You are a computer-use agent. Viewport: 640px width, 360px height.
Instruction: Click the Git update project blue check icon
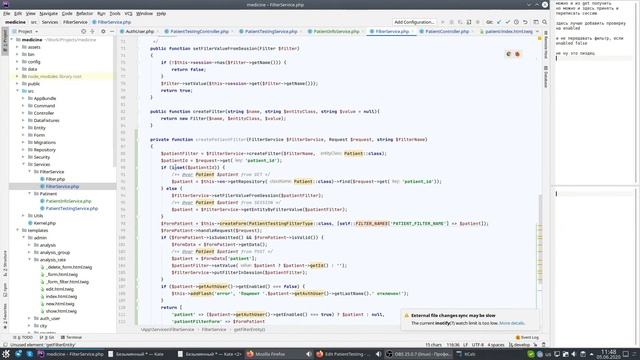coord(499,22)
